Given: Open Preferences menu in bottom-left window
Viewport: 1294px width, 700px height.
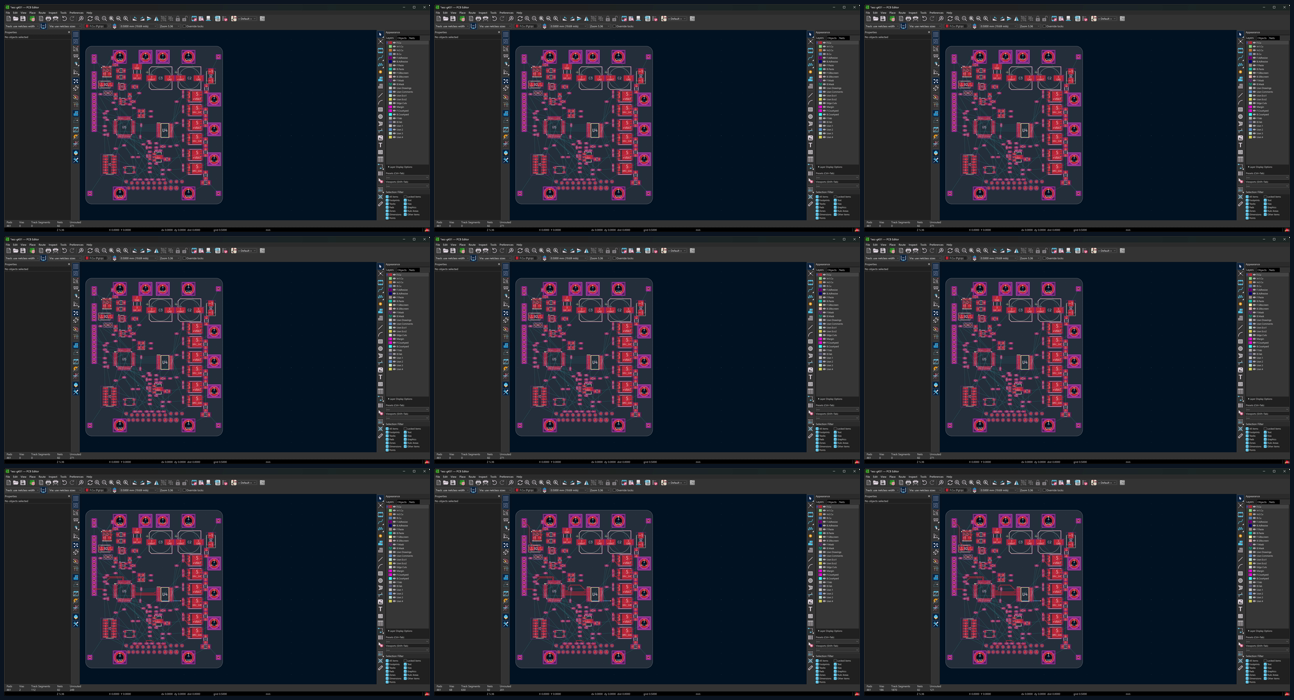Looking at the screenshot, I should pyautogui.click(x=76, y=476).
